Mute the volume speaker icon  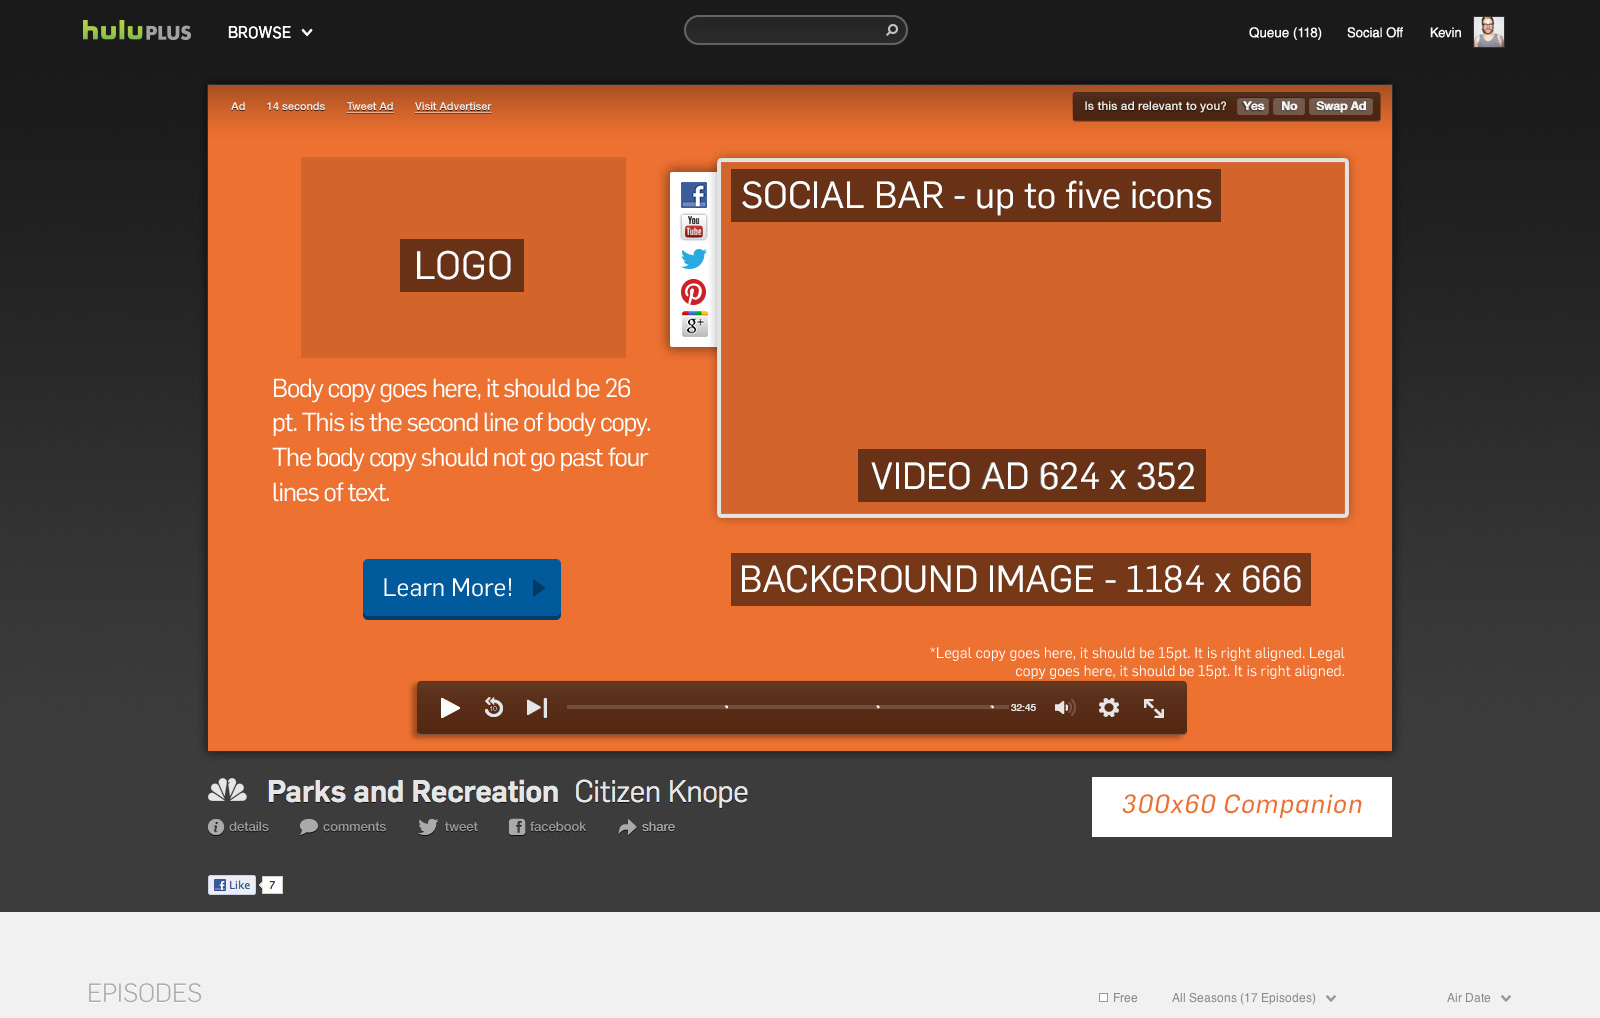coord(1065,708)
